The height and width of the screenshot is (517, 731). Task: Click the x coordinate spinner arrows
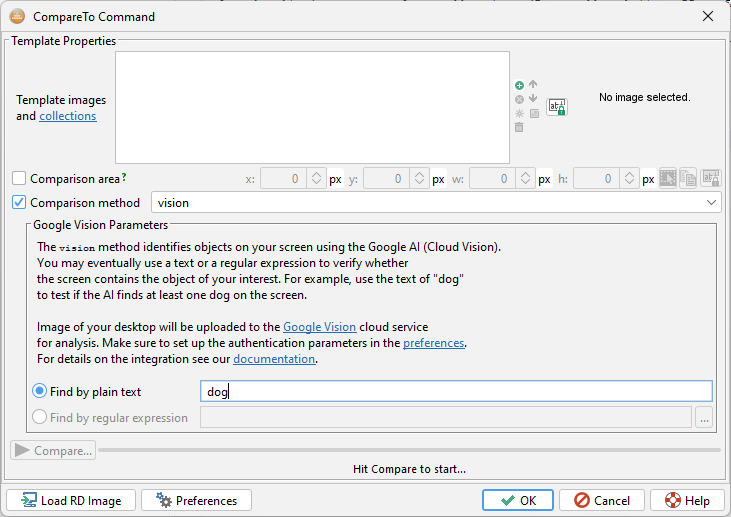pos(315,179)
